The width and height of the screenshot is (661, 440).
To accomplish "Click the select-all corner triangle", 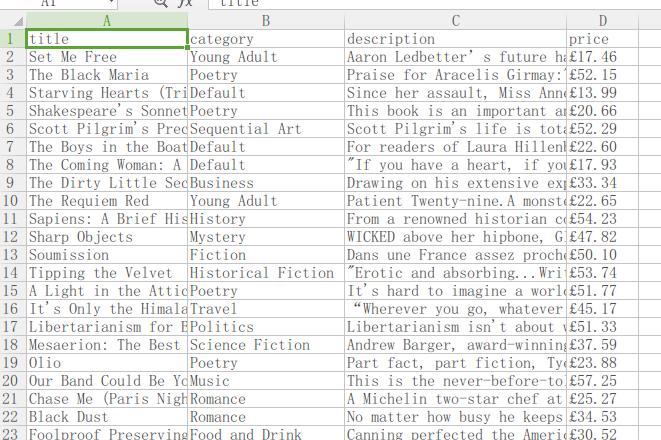I will tap(18, 21).
